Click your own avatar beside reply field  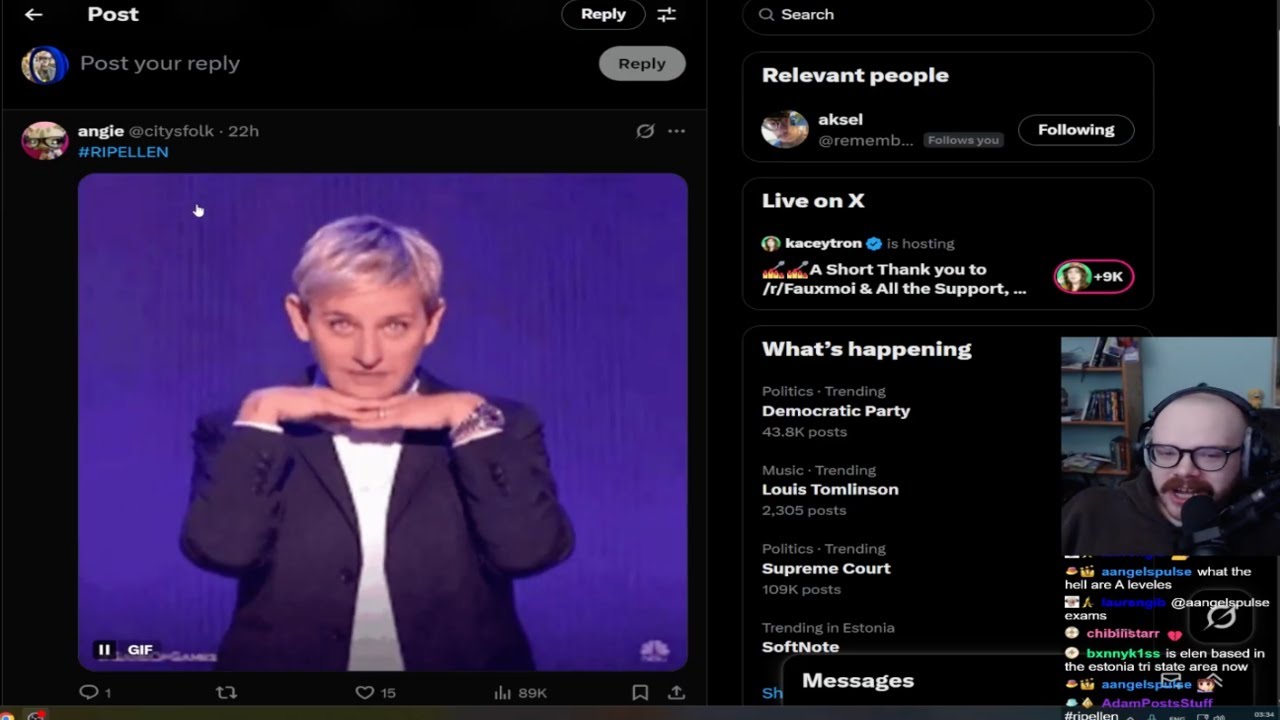tap(45, 65)
